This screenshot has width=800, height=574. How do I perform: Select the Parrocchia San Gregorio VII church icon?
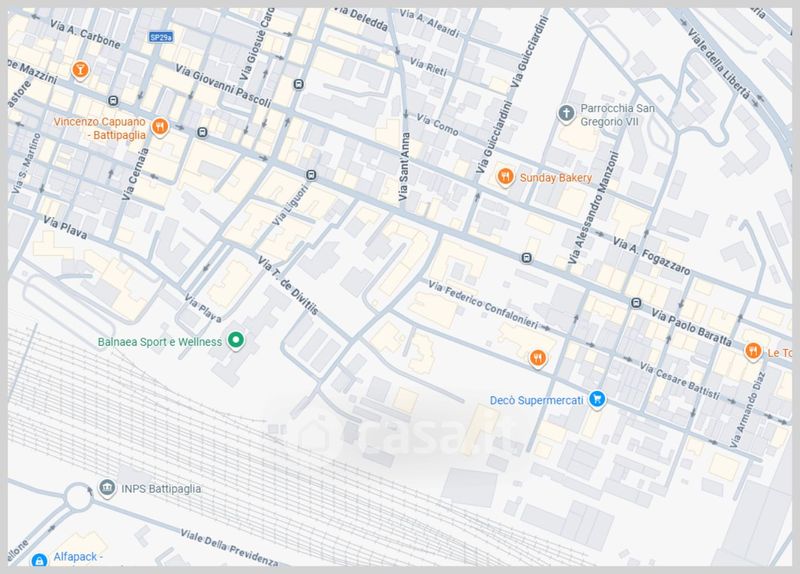567,111
